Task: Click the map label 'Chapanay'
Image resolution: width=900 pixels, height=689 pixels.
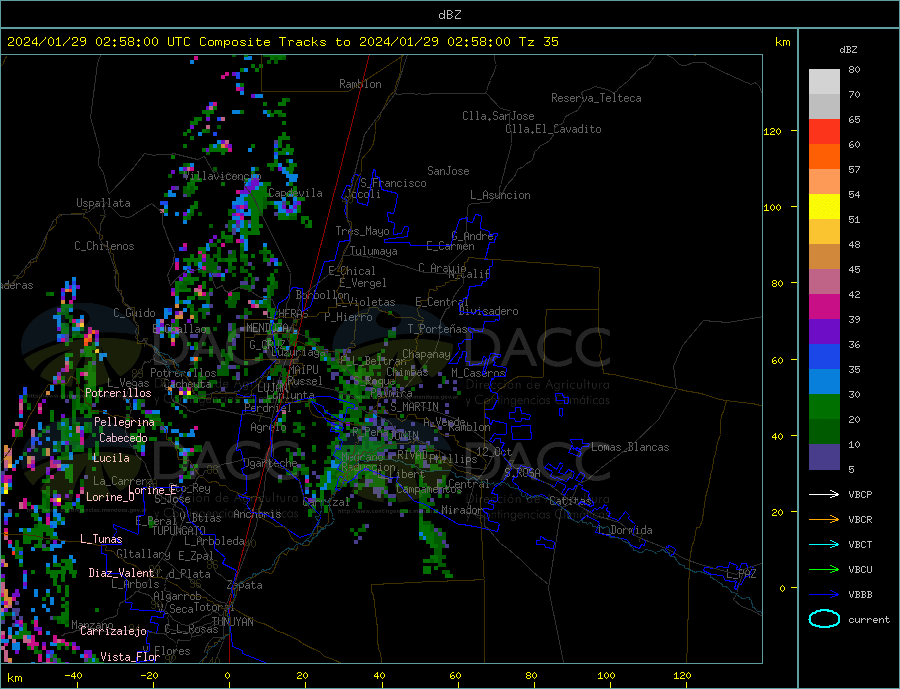Action: 426,354
